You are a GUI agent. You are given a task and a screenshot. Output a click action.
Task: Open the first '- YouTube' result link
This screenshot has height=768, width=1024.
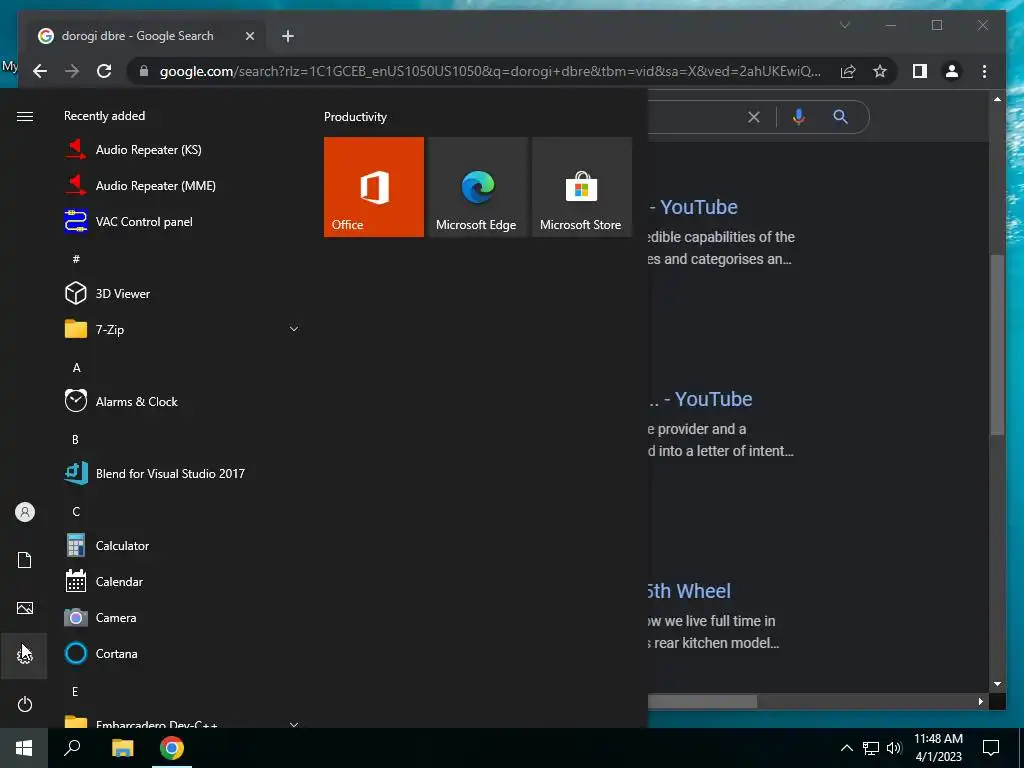694,207
